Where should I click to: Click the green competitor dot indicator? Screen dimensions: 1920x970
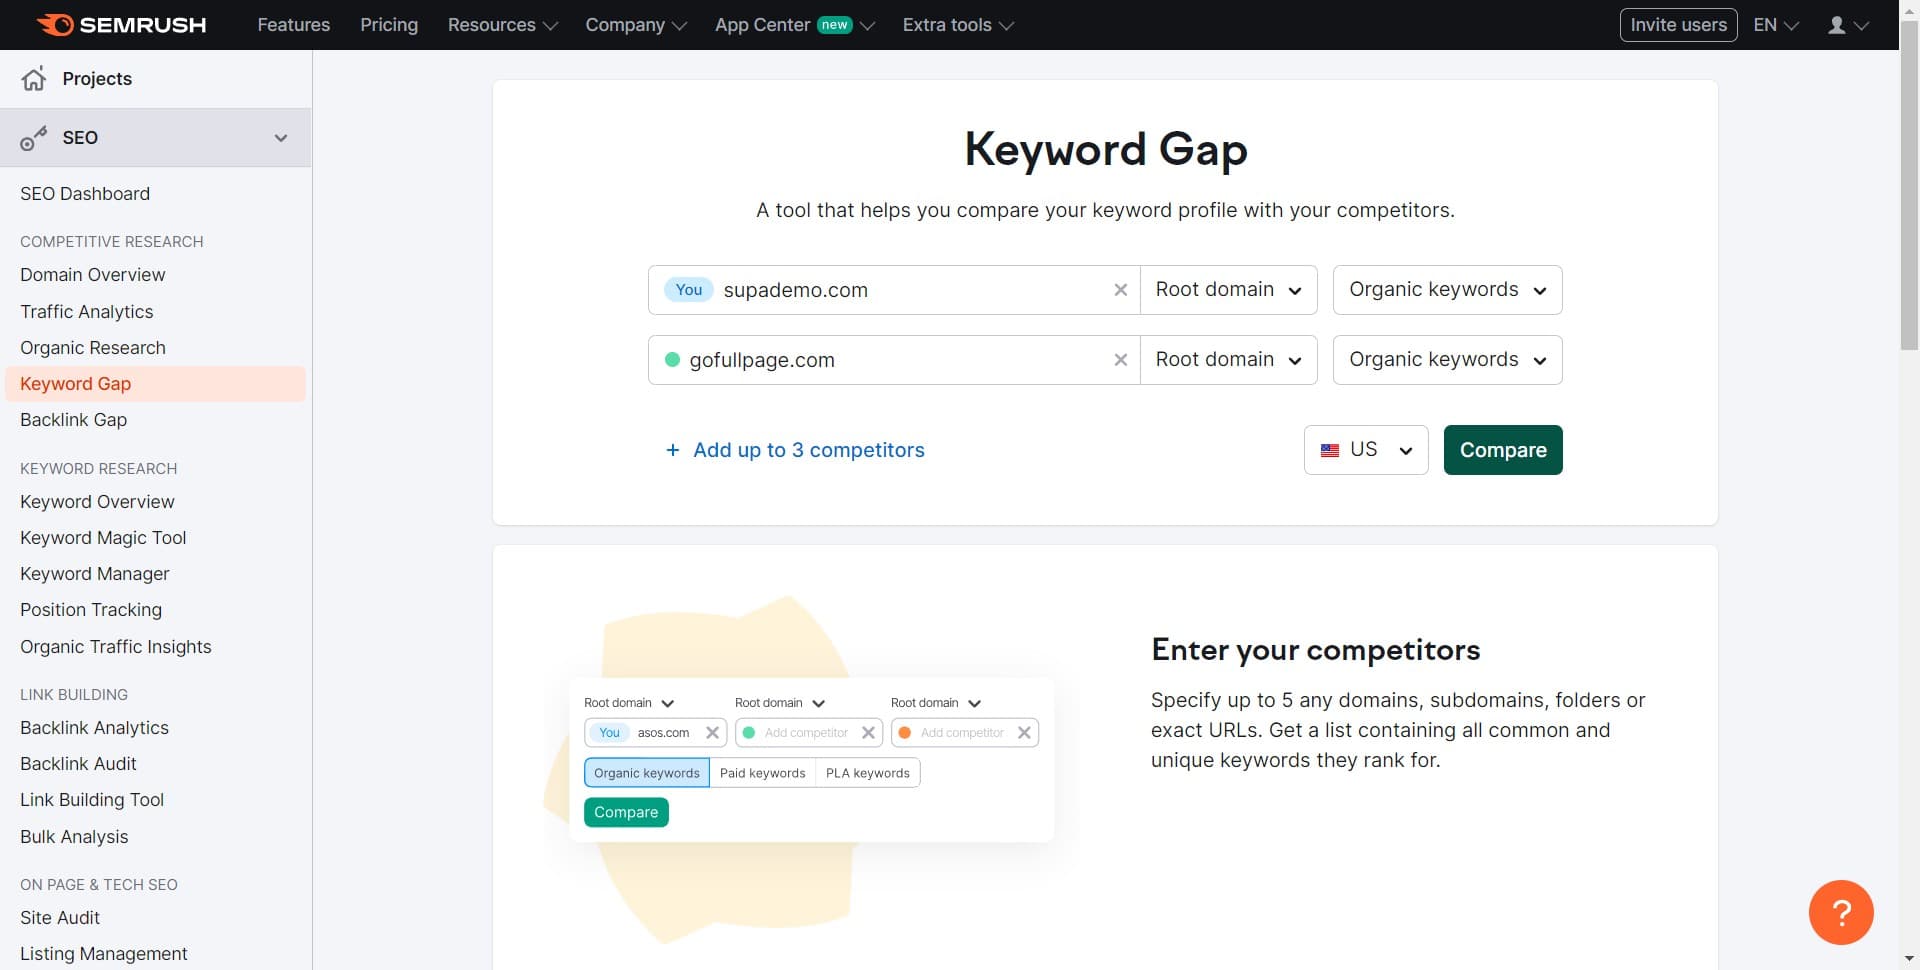(x=672, y=359)
